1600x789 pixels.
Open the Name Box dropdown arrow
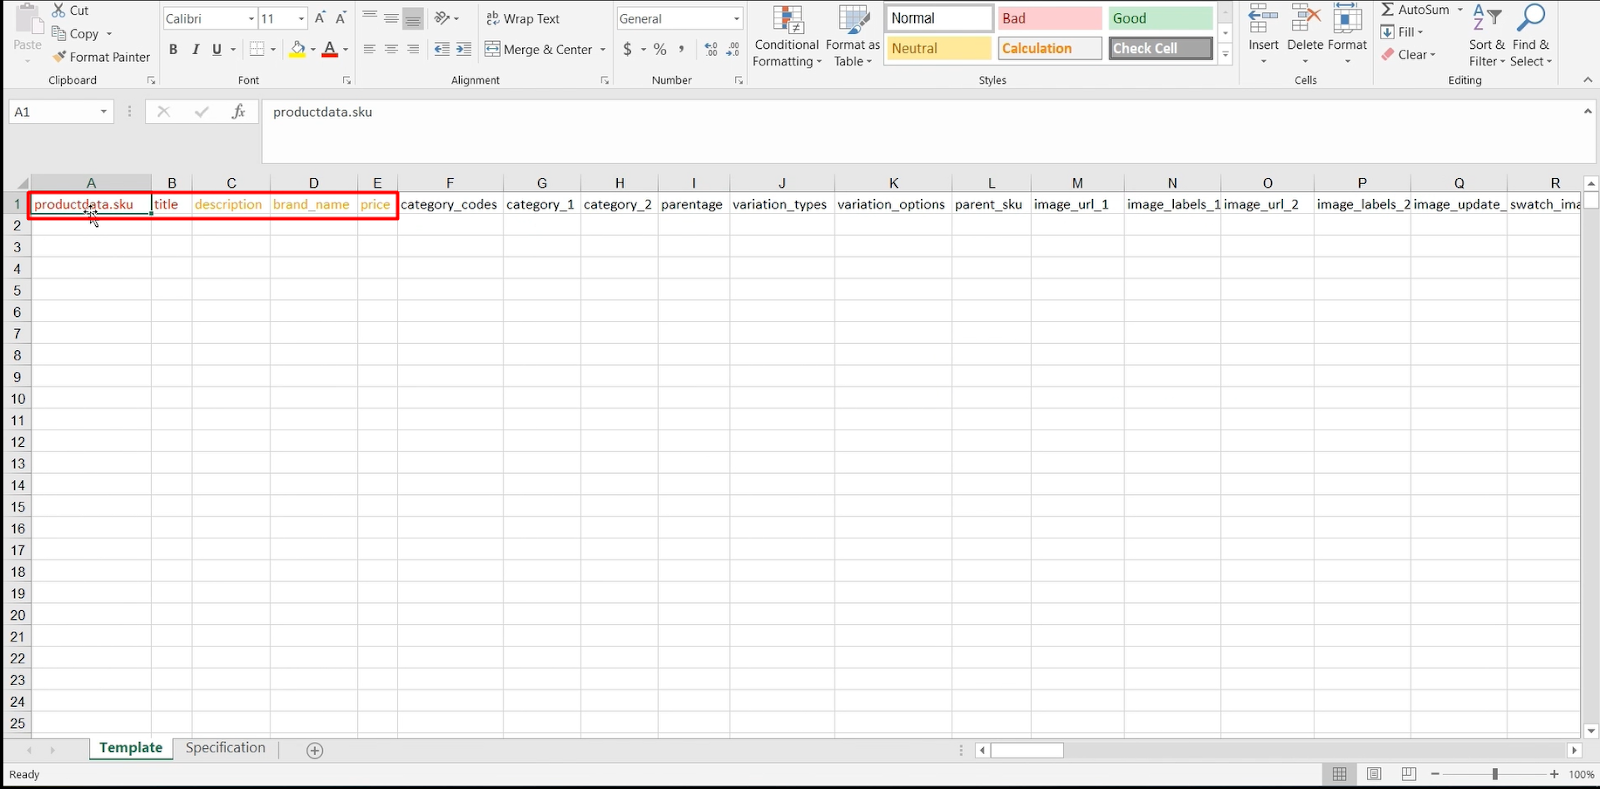click(x=104, y=112)
